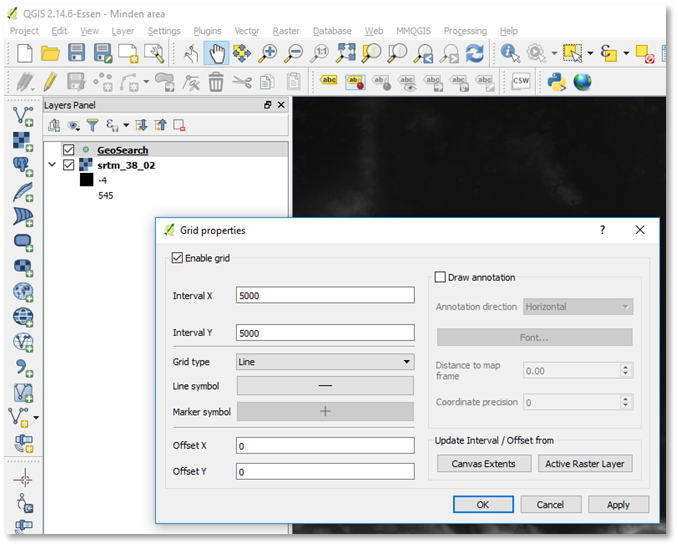This screenshot has width=678, height=546.
Task: Click Remove Layer icon in Layers Panel
Action: [x=180, y=125]
